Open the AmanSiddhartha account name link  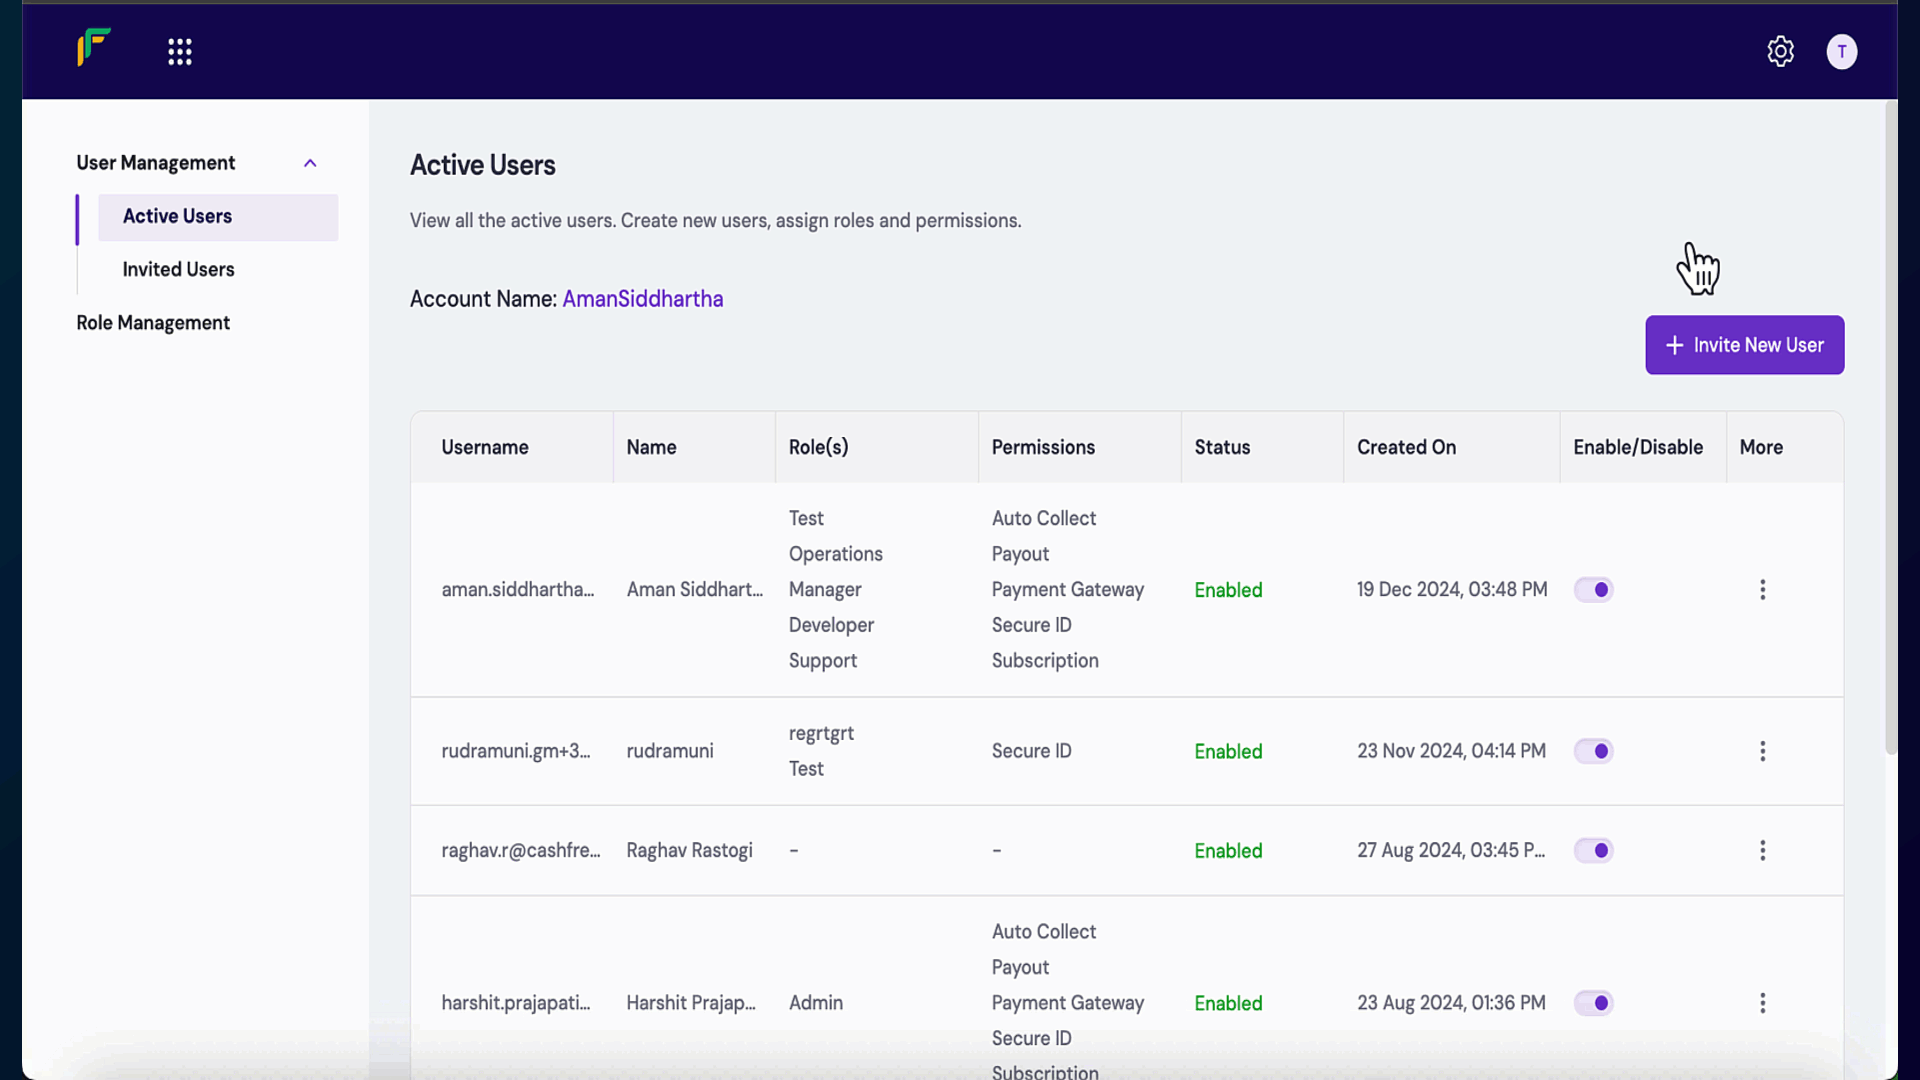point(642,299)
